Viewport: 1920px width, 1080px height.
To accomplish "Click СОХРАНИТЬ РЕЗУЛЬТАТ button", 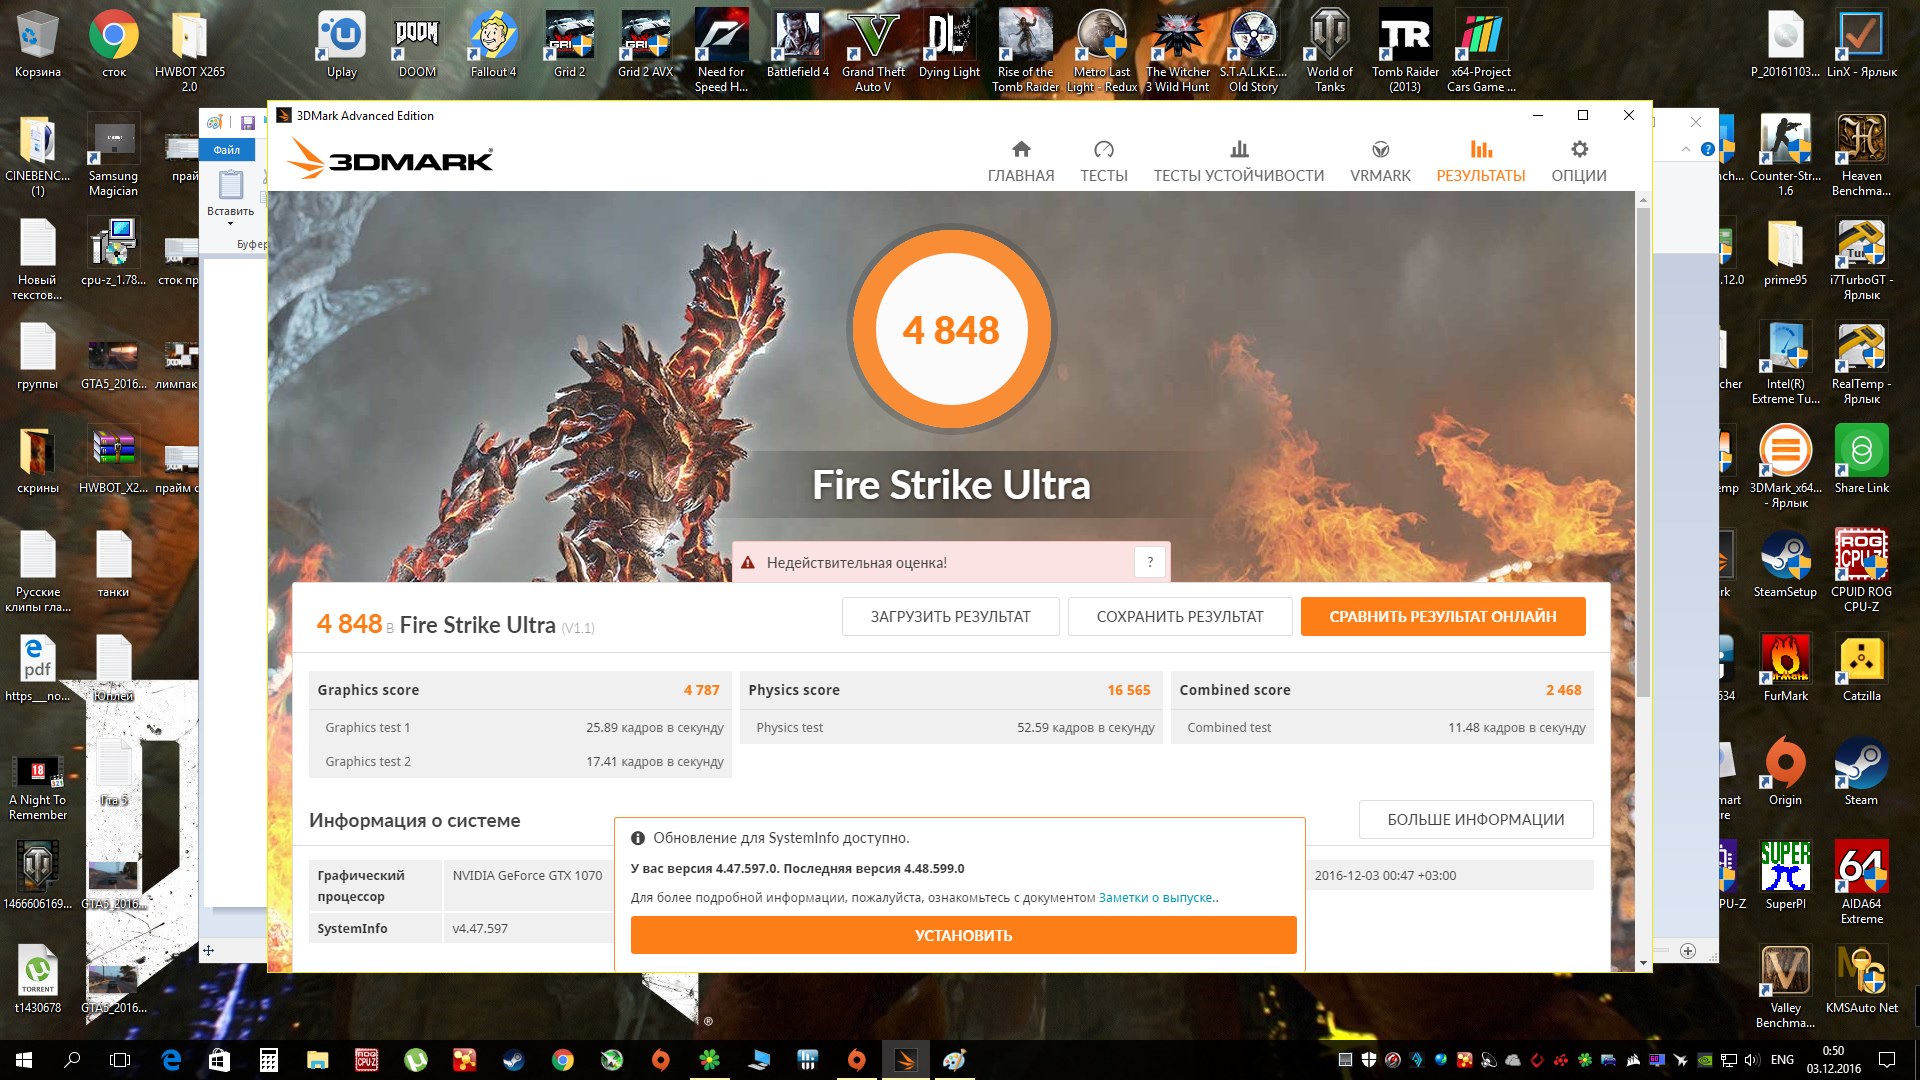I will [x=1179, y=617].
